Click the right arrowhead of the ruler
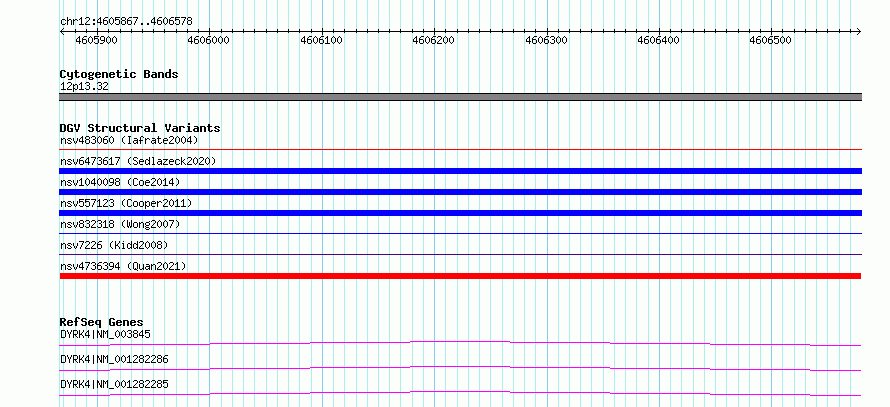This screenshot has width=890, height=407. click(x=859, y=31)
